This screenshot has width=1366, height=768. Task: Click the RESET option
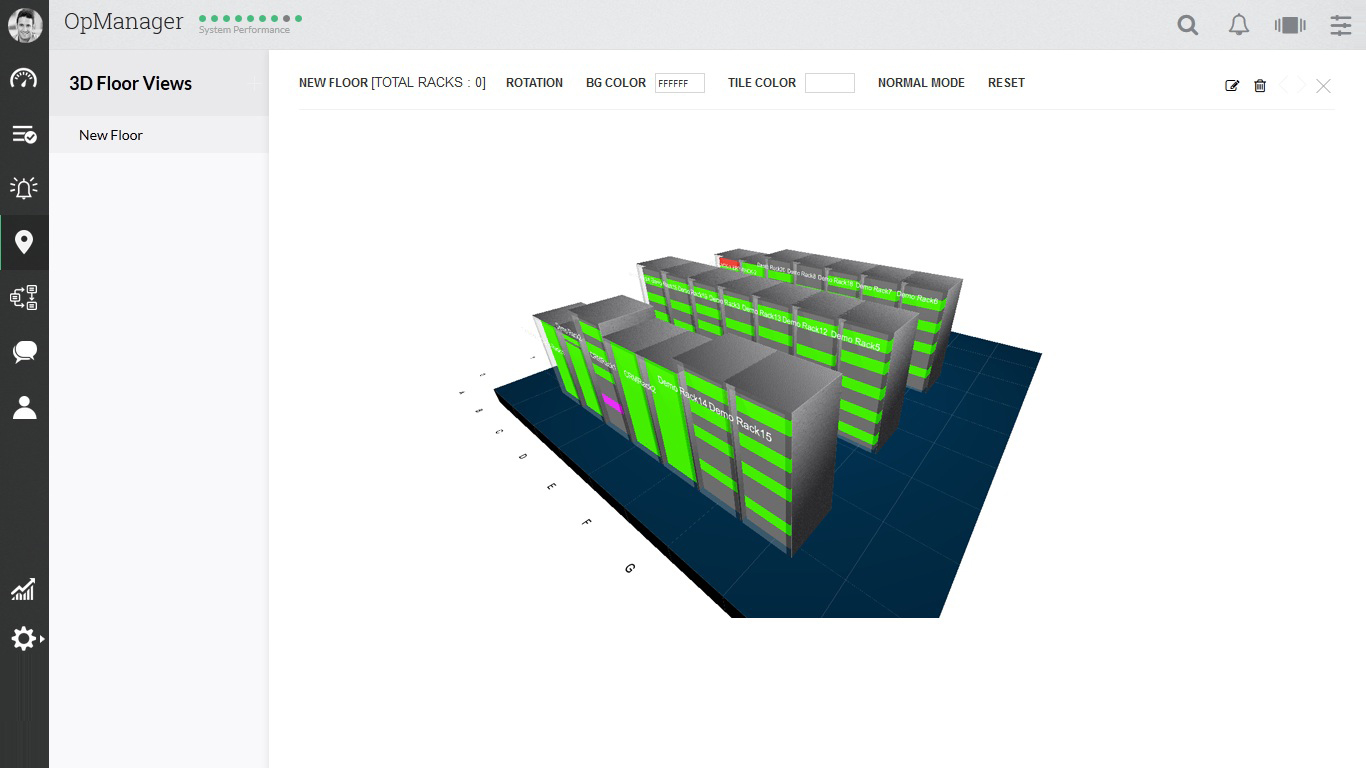1006,83
